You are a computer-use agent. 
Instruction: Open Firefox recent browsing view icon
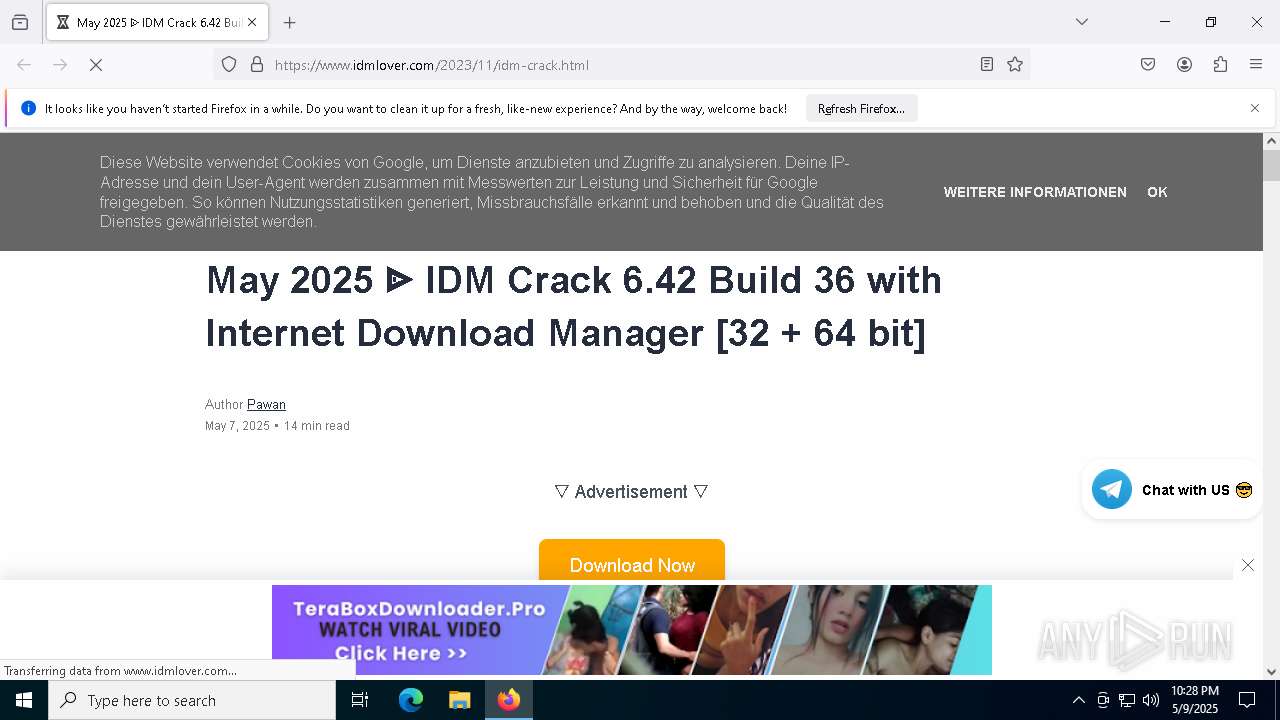(x=20, y=22)
